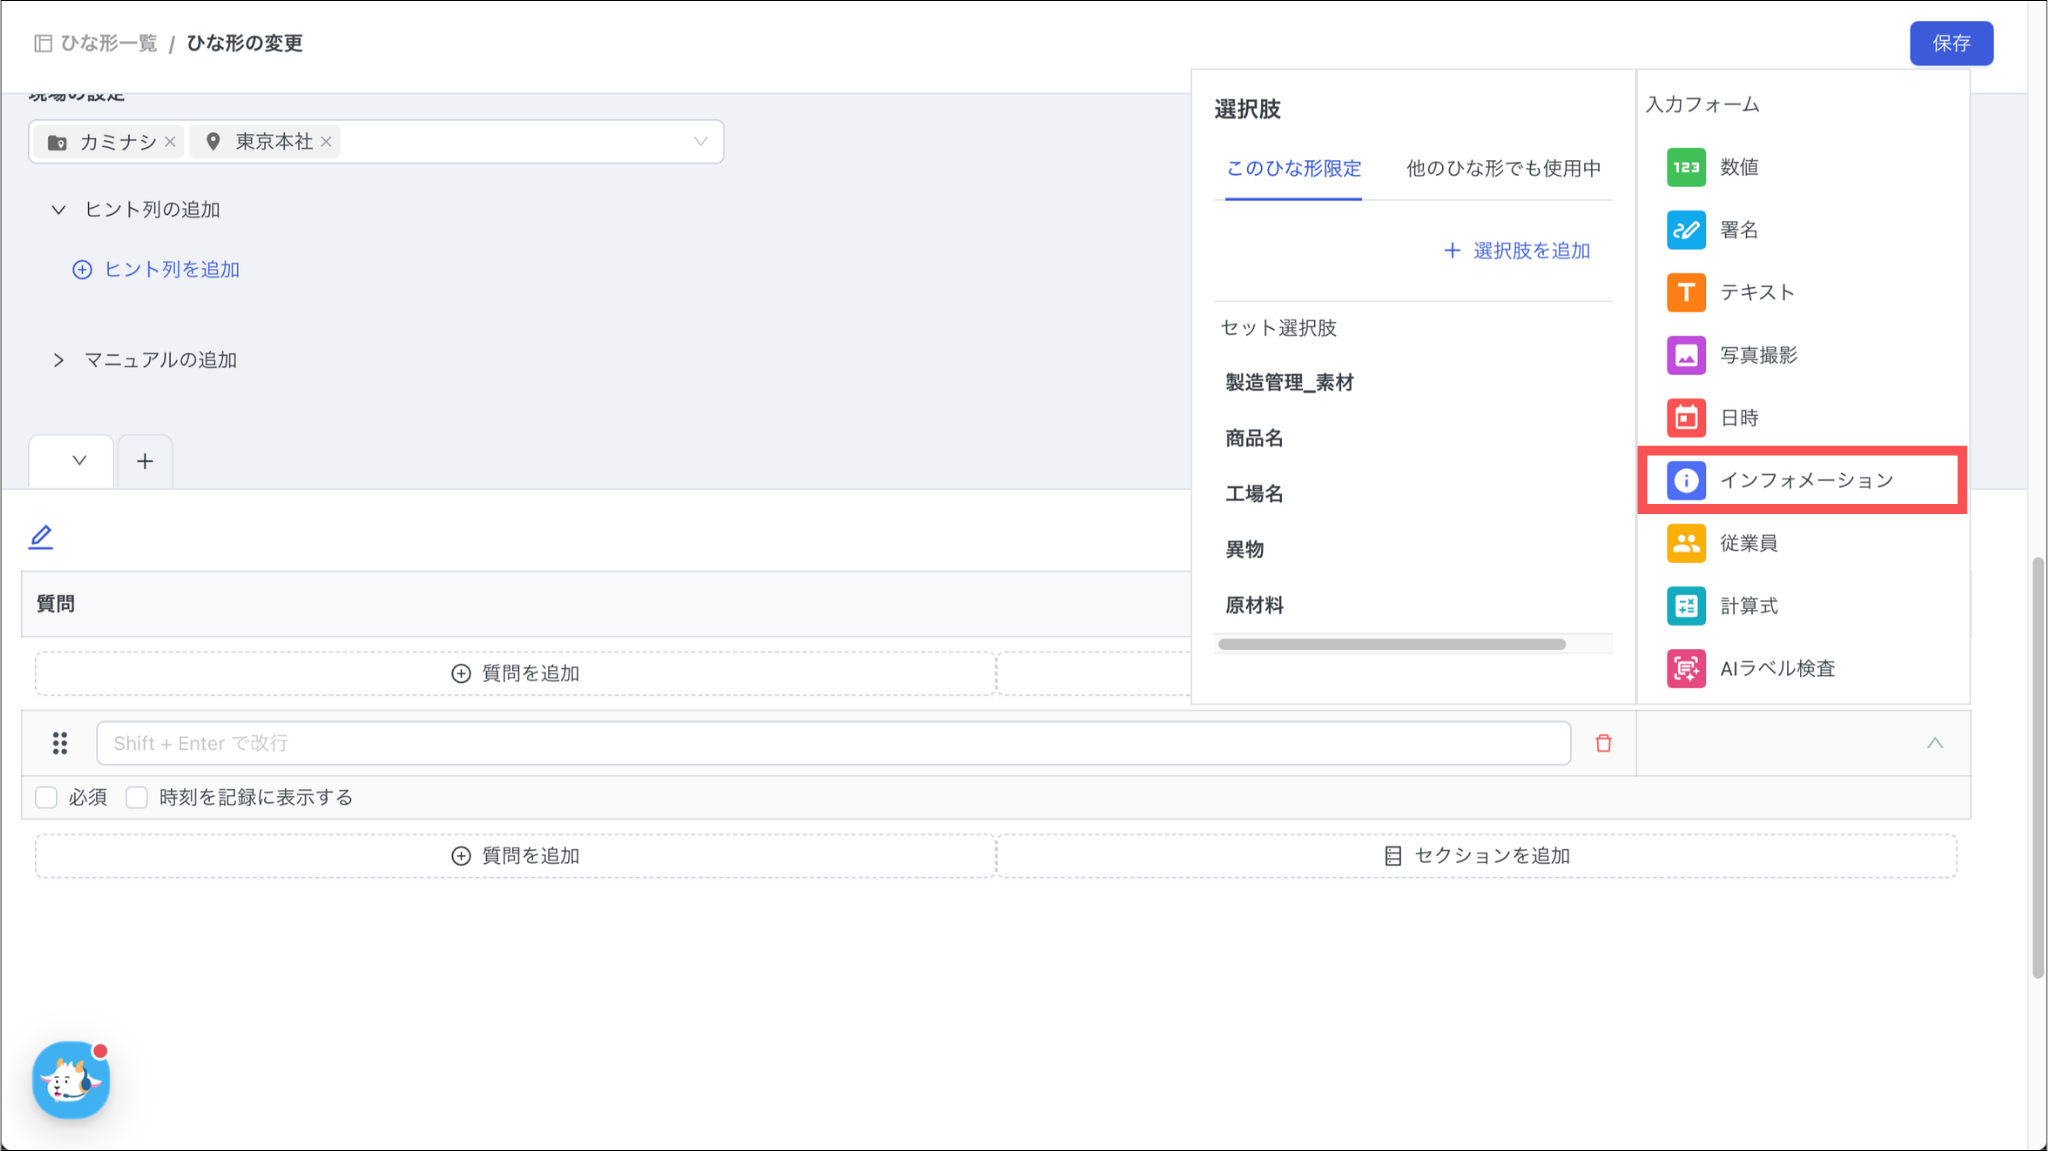Expand the マニュアルの追加 section

click(x=59, y=360)
